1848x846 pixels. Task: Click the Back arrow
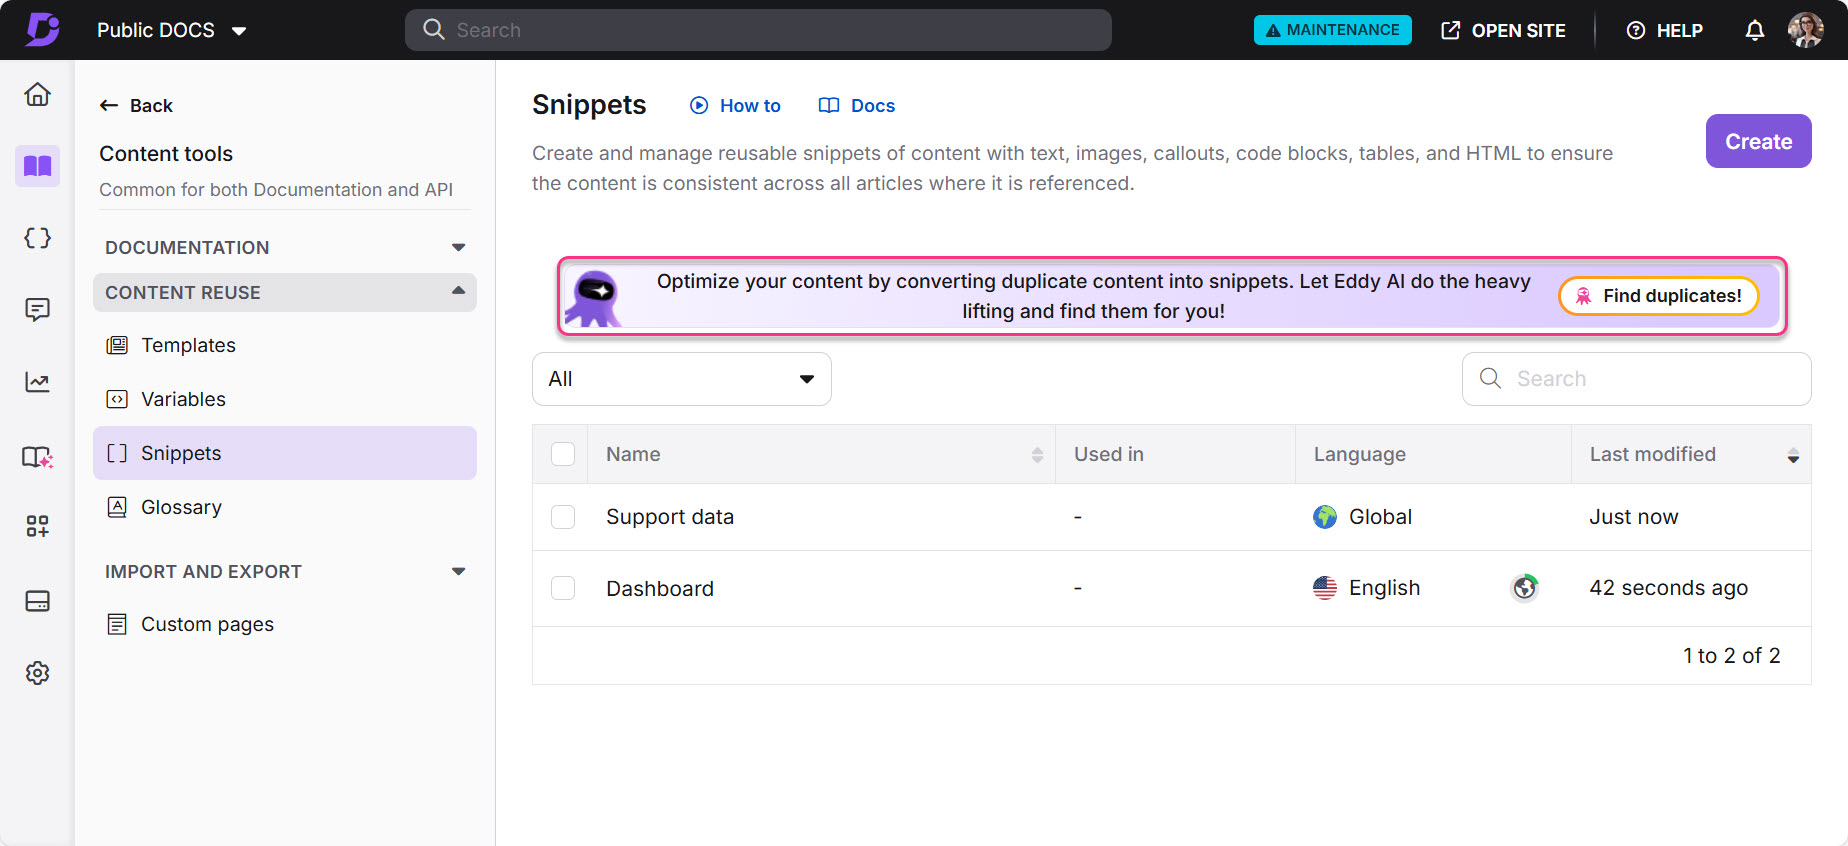(x=109, y=106)
